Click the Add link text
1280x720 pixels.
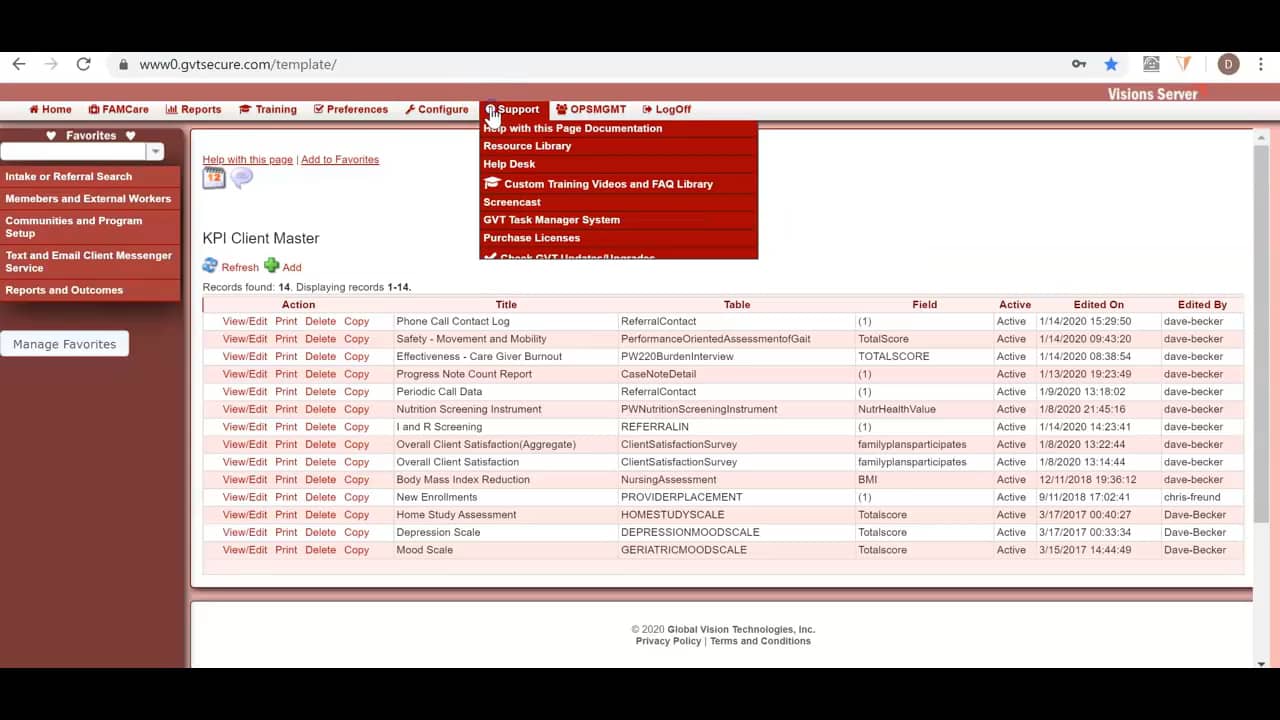click(292, 267)
